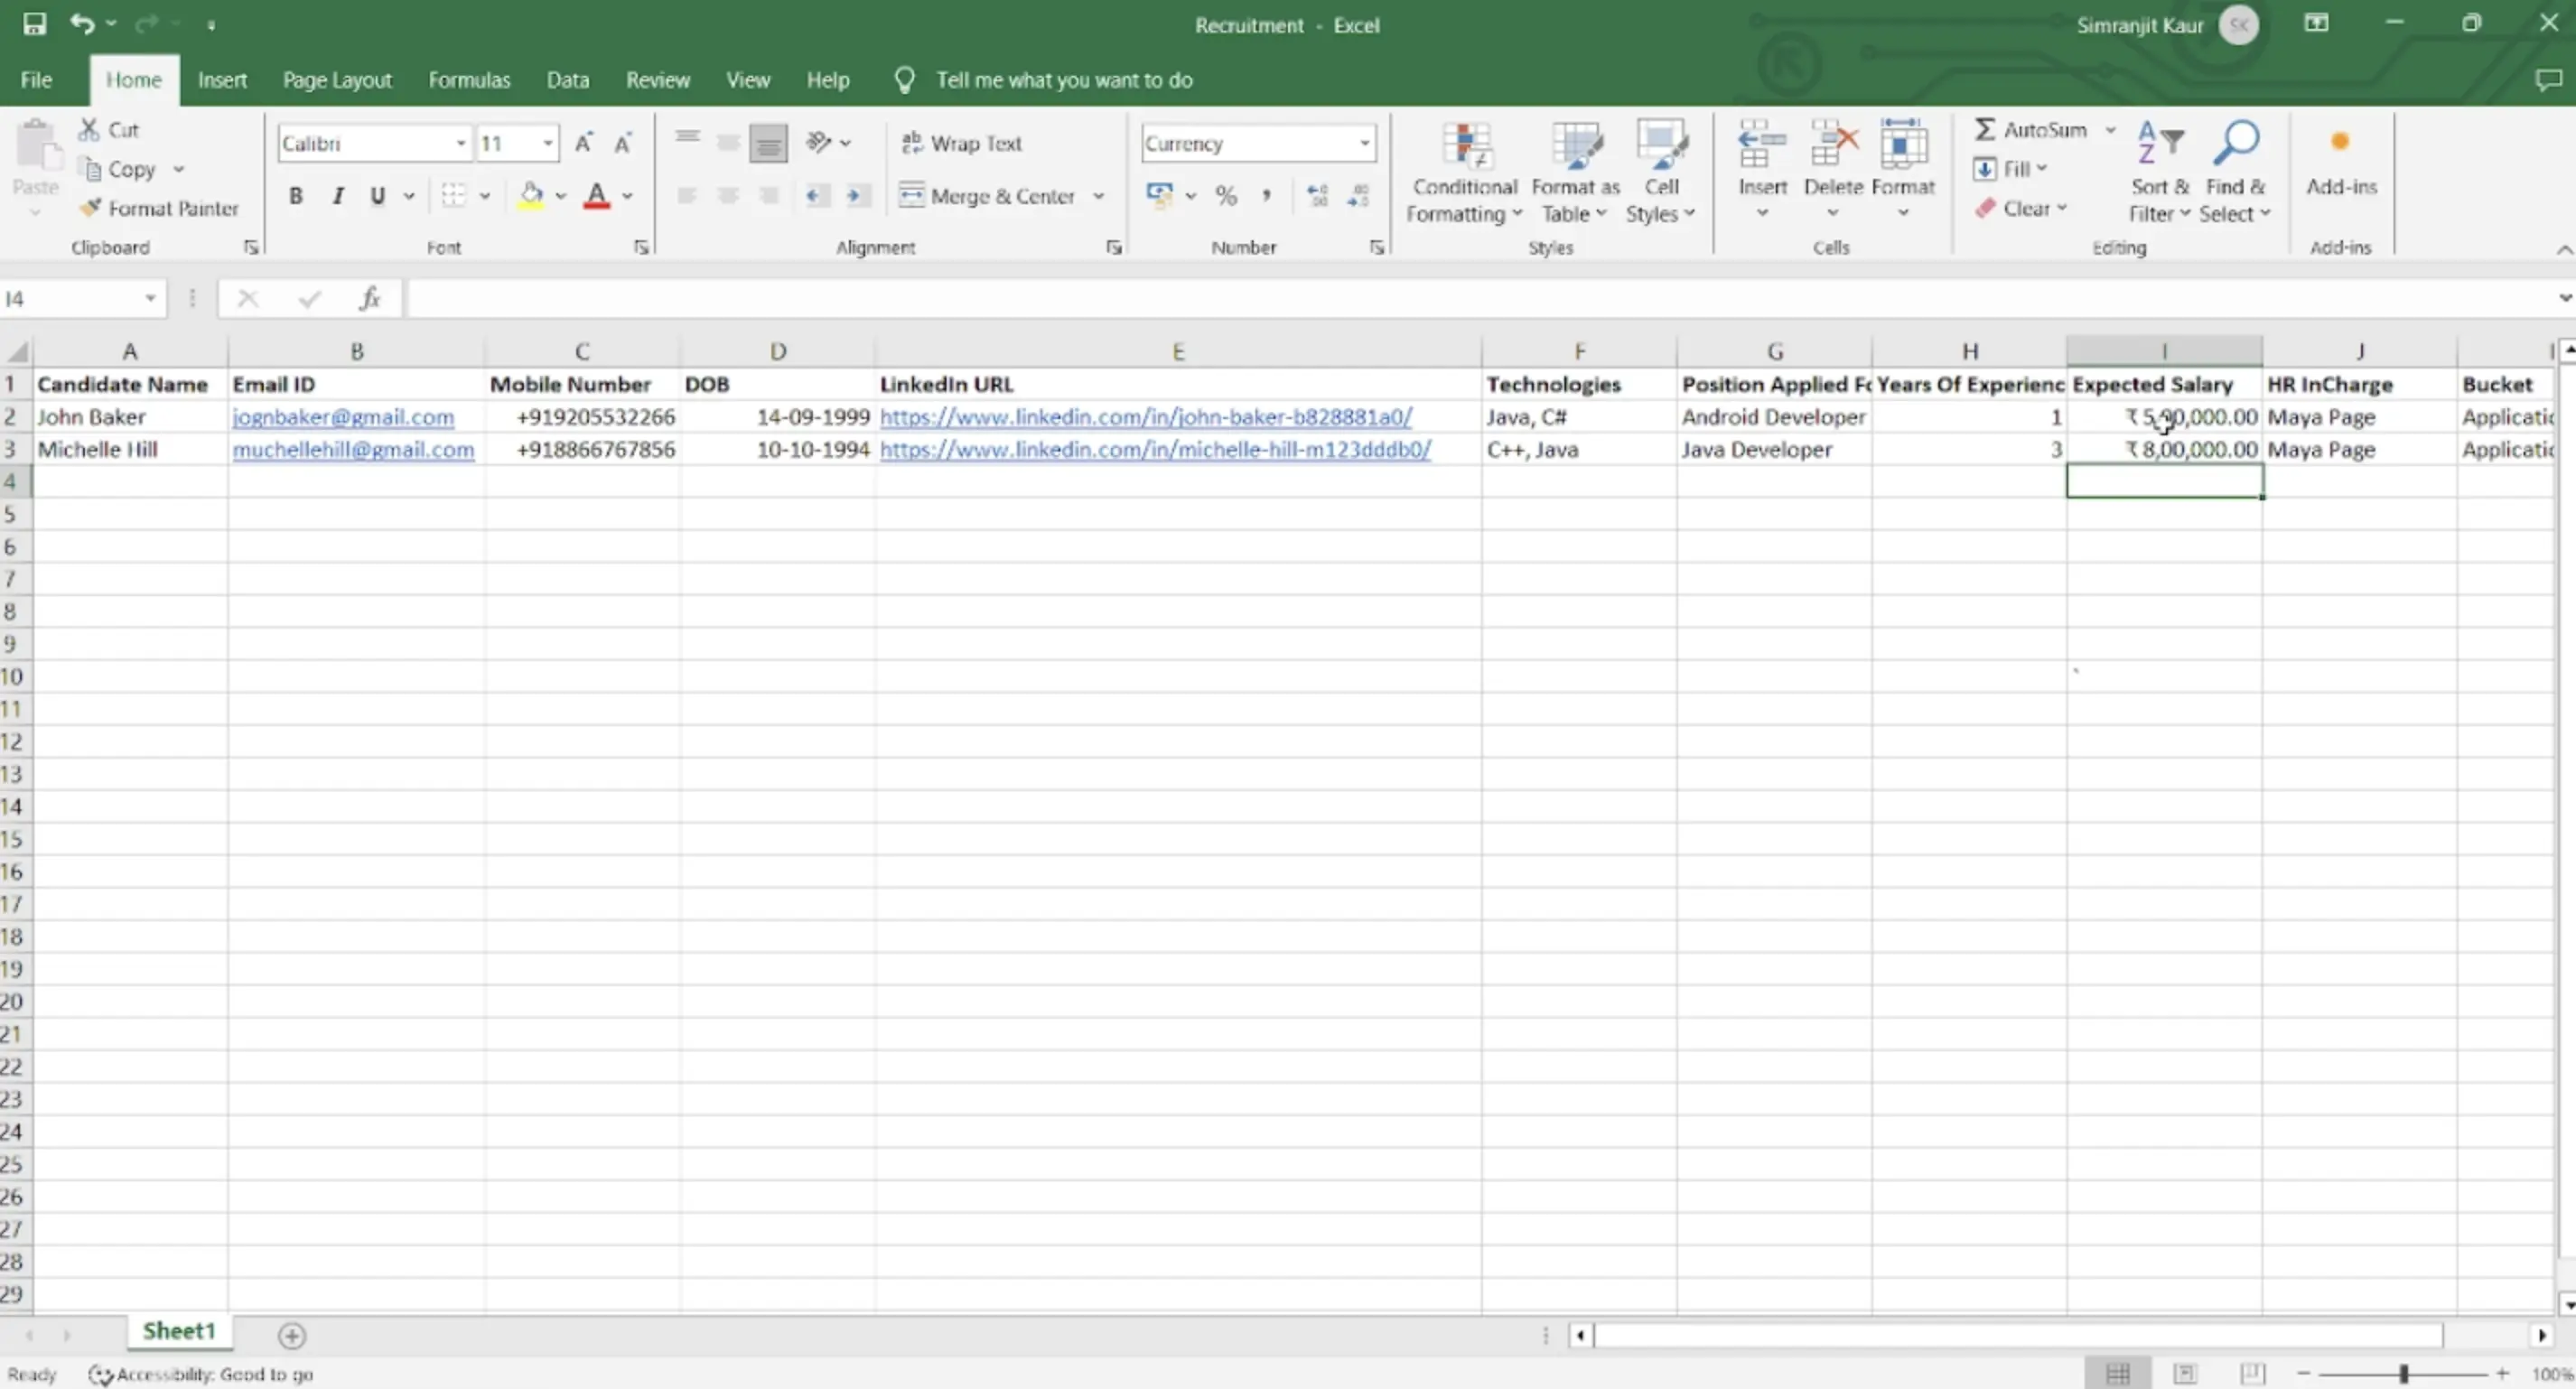Toggle Align Left horizontal alignment
2576x1389 pixels.
click(687, 195)
